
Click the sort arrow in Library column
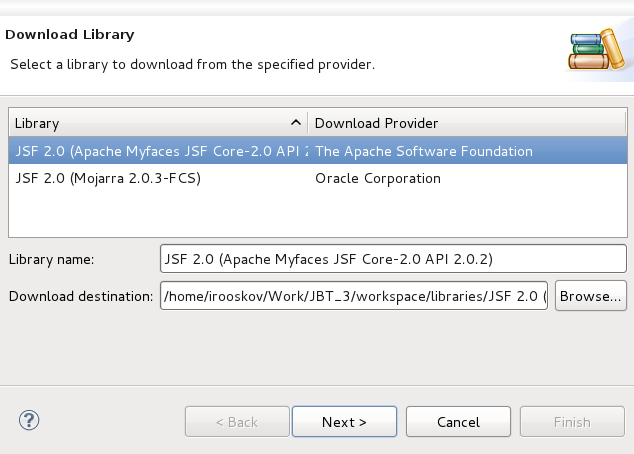coord(295,123)
